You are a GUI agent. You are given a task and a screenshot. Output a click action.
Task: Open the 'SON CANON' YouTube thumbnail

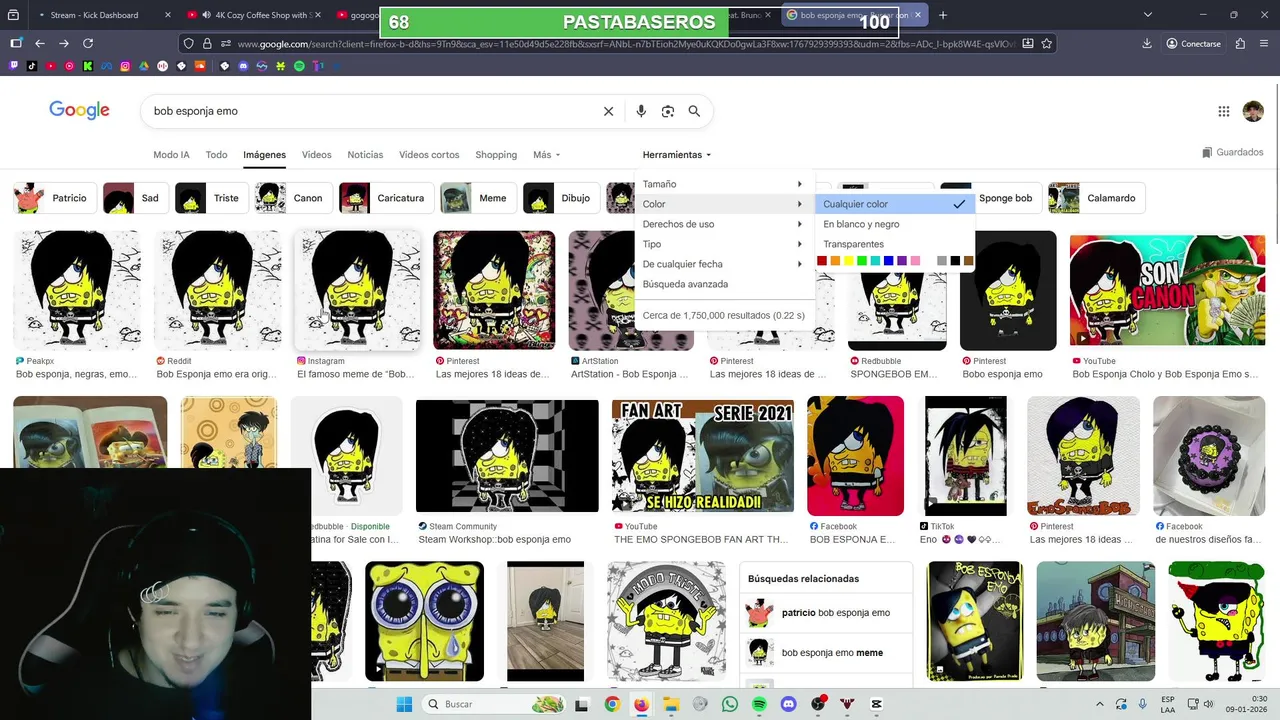pos(1167,291)
